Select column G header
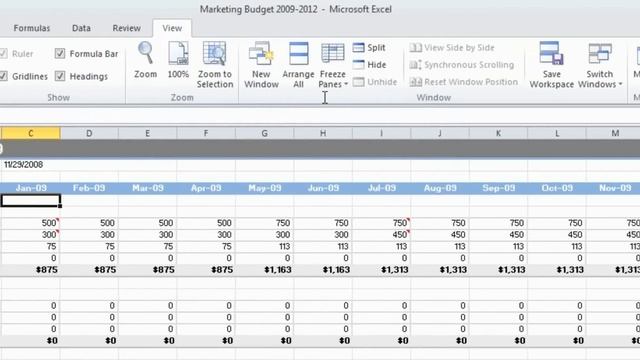Screen dimensions: 640x360 [264, 133]
